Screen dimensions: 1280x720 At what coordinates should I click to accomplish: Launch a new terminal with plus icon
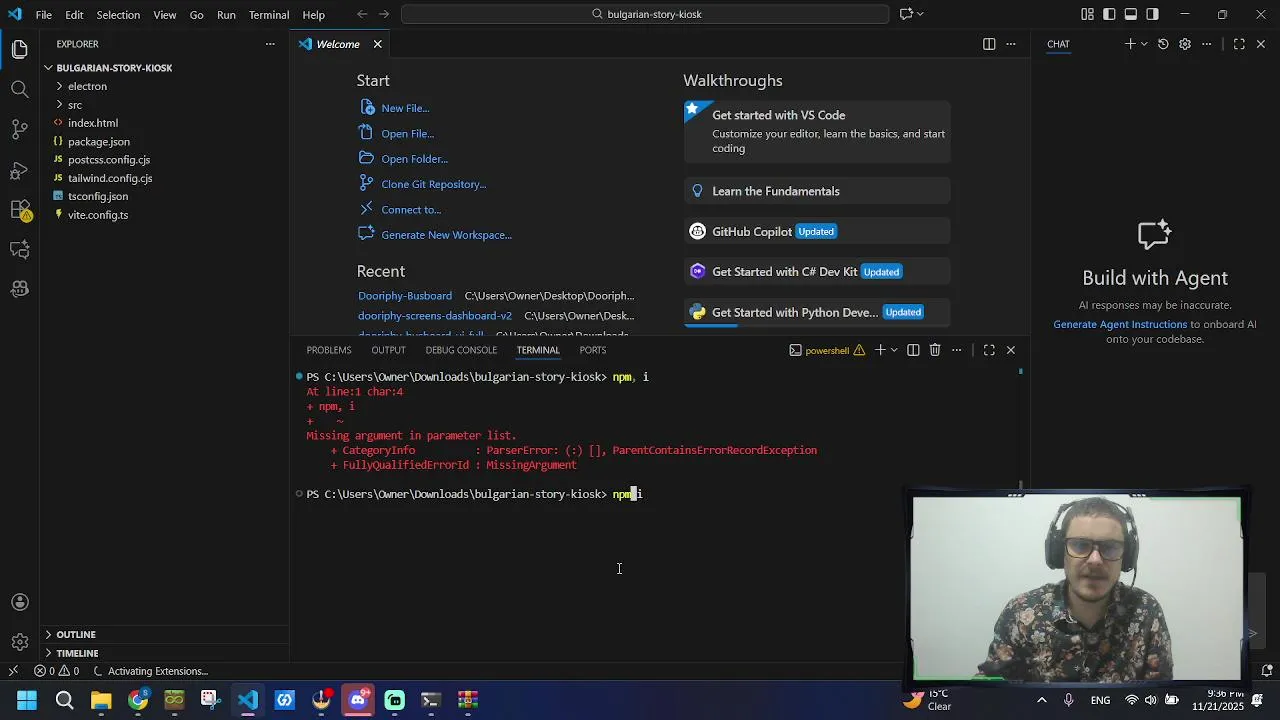click(880, 350)
